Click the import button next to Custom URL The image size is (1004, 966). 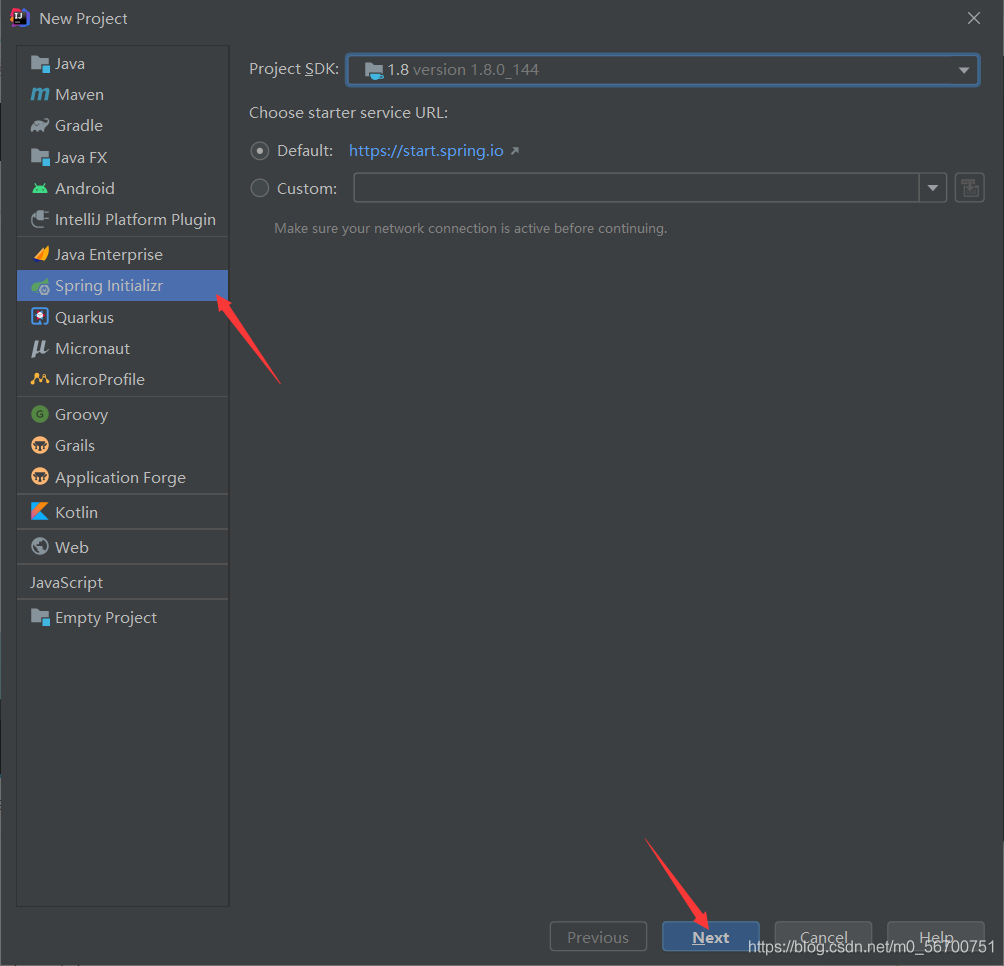point(969,188)
